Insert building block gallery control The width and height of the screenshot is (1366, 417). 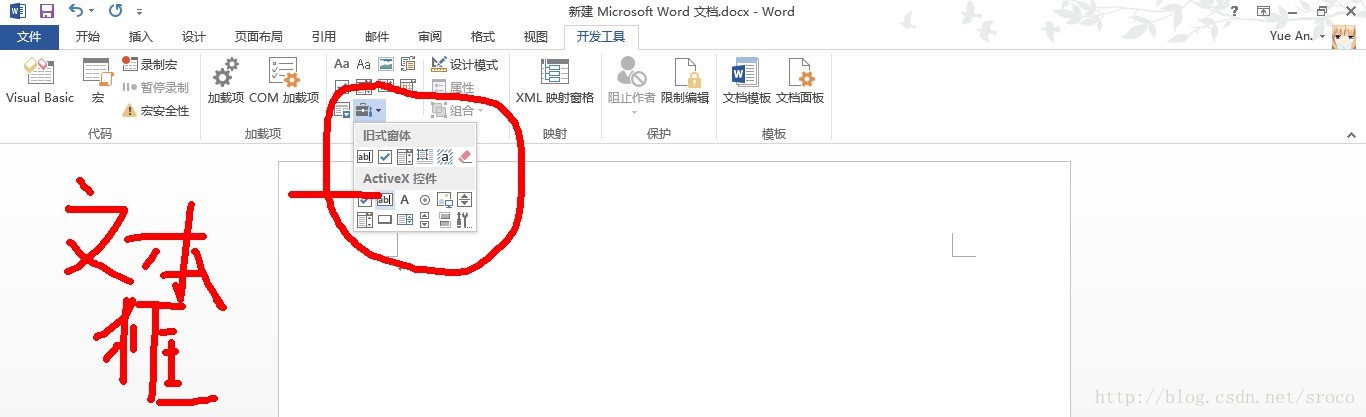[x=408, y=64]
